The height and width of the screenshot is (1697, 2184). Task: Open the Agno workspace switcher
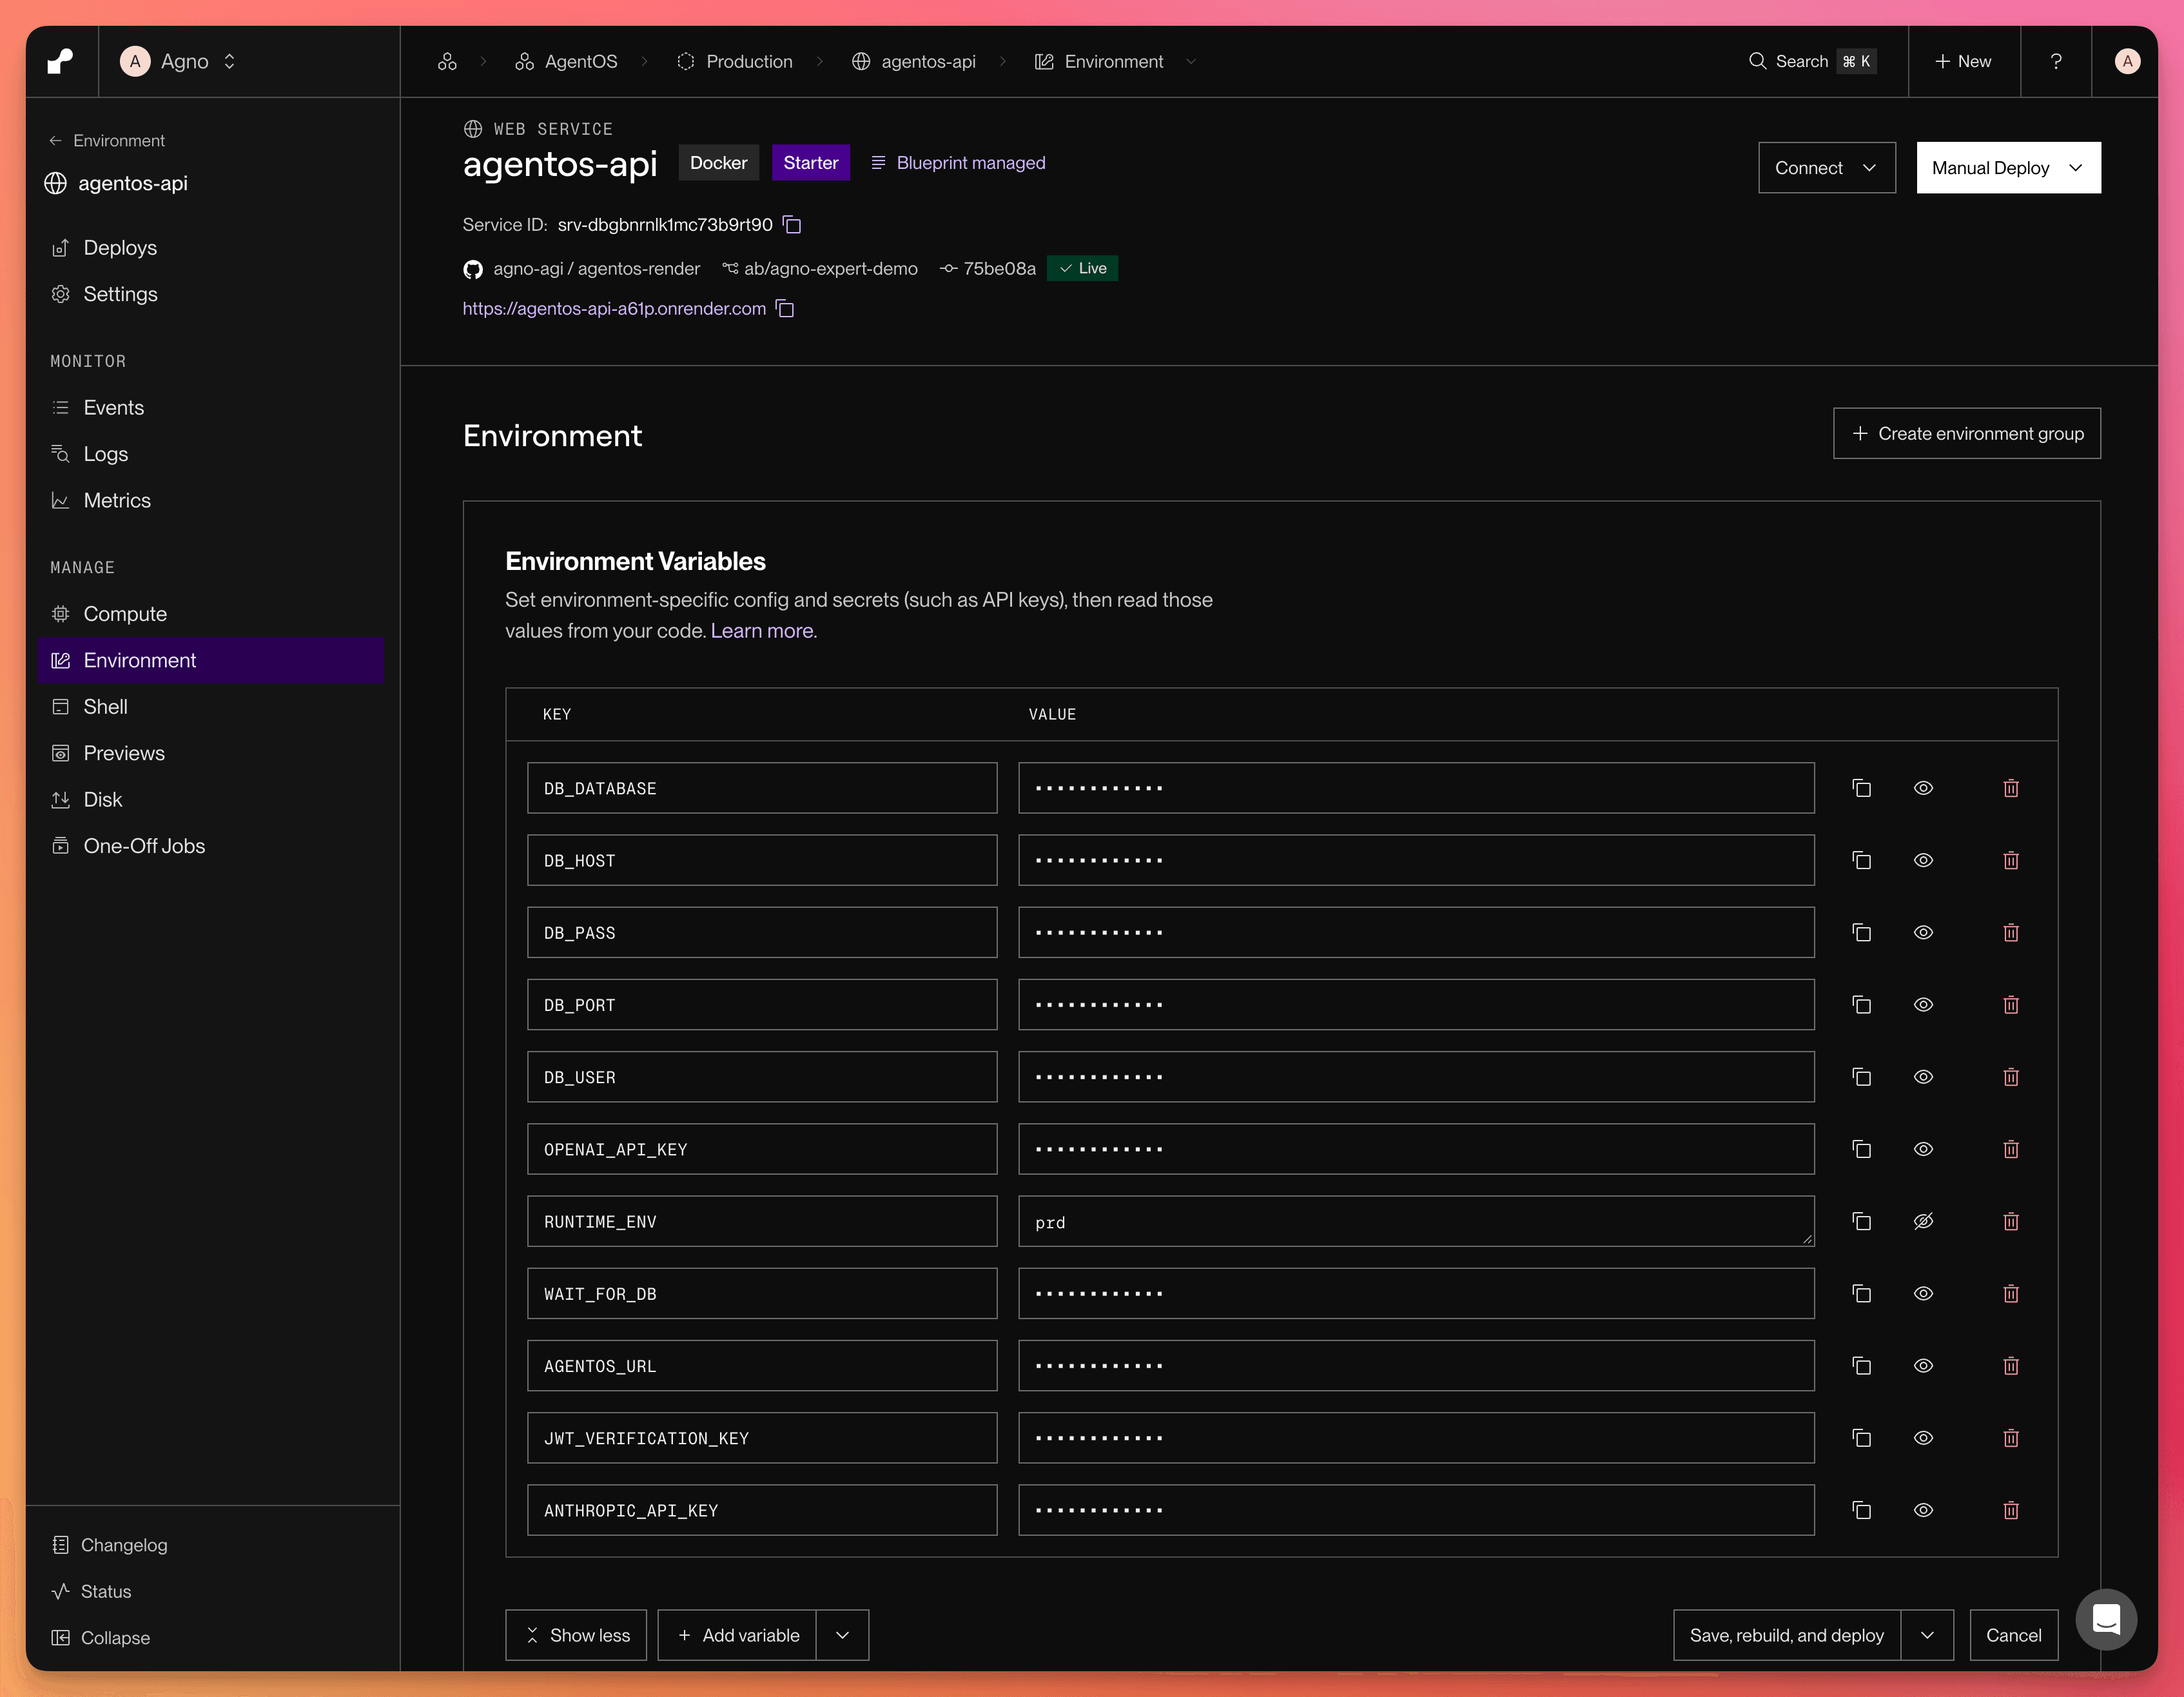pos(179,61)
